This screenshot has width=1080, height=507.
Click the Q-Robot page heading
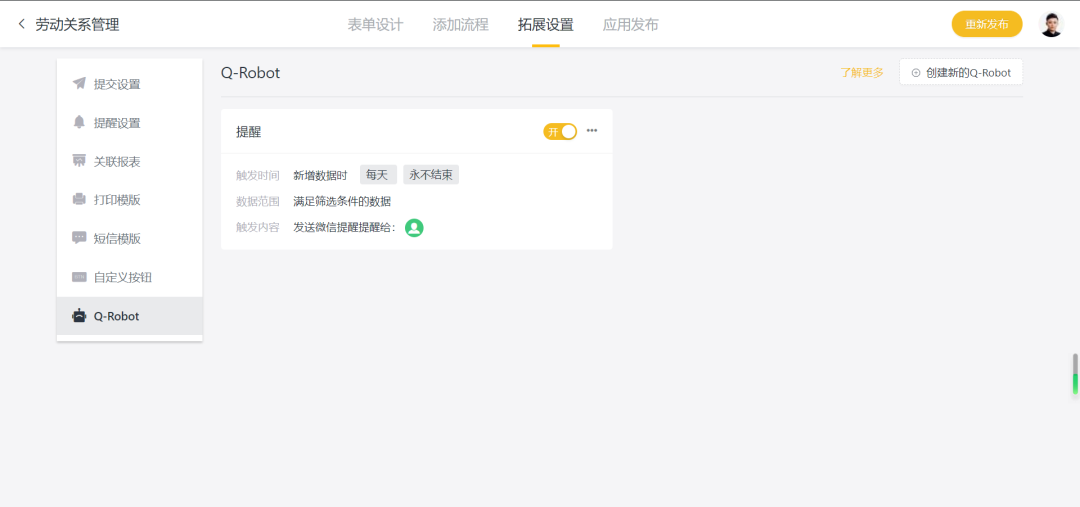[250, 73]
